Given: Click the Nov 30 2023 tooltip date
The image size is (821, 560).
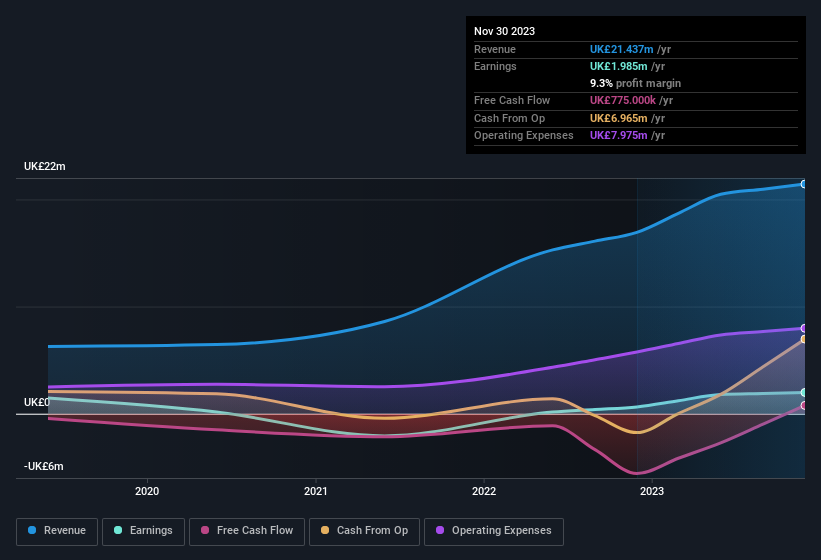Looking at the screenshot, I should pyautogui.click(x=504, y=31).
